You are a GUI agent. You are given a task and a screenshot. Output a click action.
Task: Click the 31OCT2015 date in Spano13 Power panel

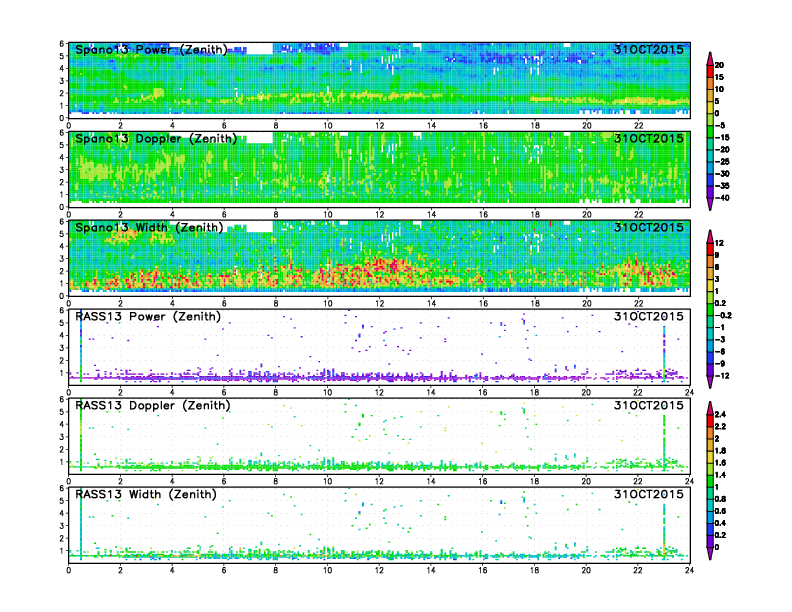point(649,49)
